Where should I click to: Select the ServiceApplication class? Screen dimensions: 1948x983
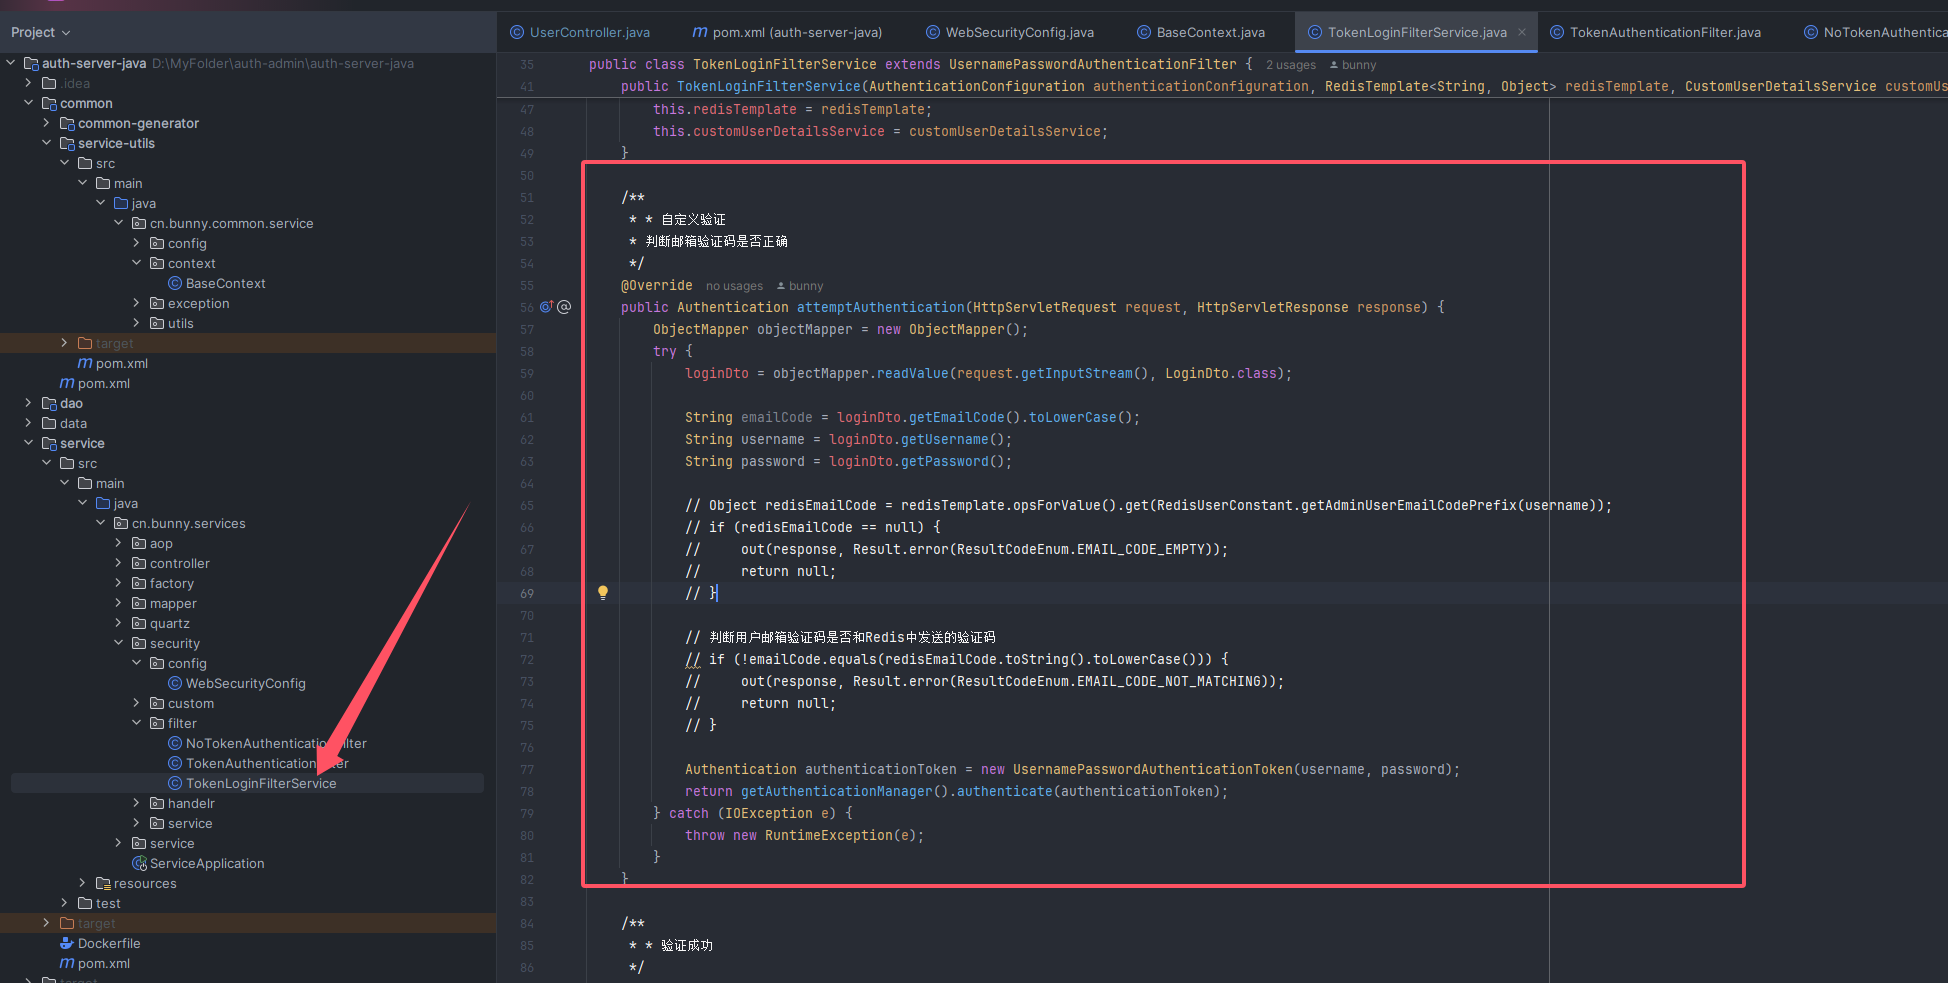click(x=207, y=863)
